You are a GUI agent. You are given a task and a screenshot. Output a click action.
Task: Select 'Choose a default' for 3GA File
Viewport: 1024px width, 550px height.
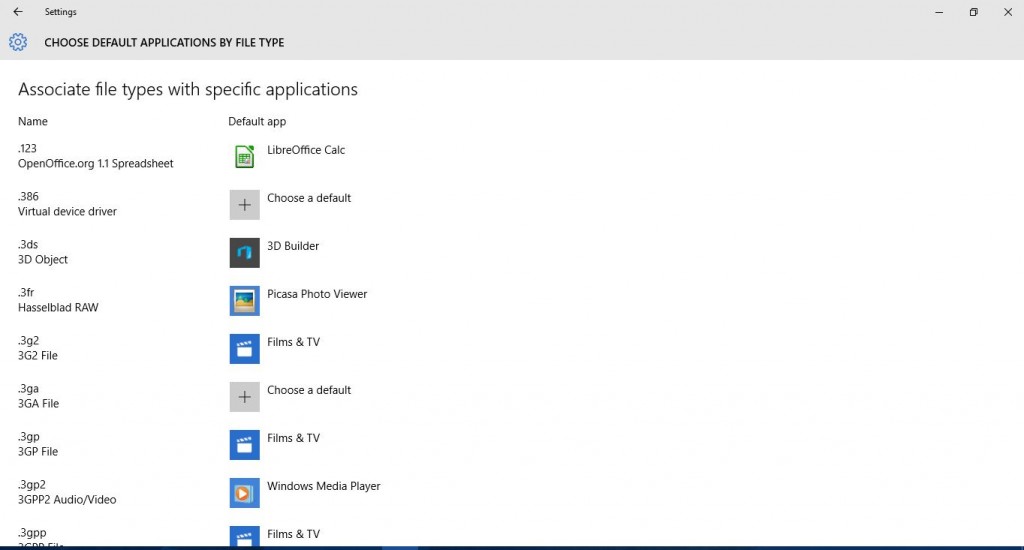[309, 390]
